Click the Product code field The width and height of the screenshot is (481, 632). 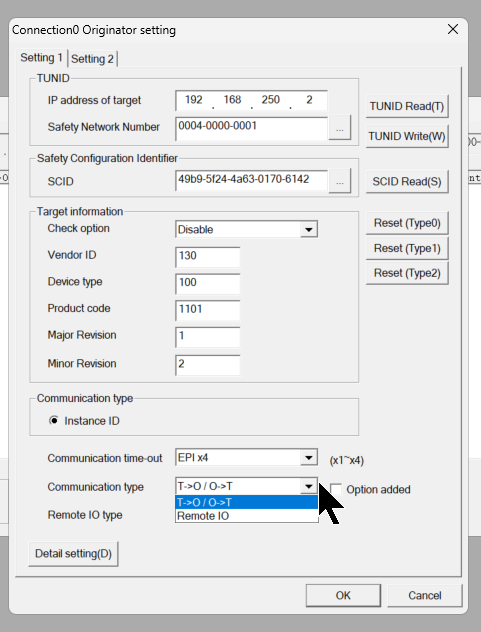pyautogui.click(x=208, y=310)
